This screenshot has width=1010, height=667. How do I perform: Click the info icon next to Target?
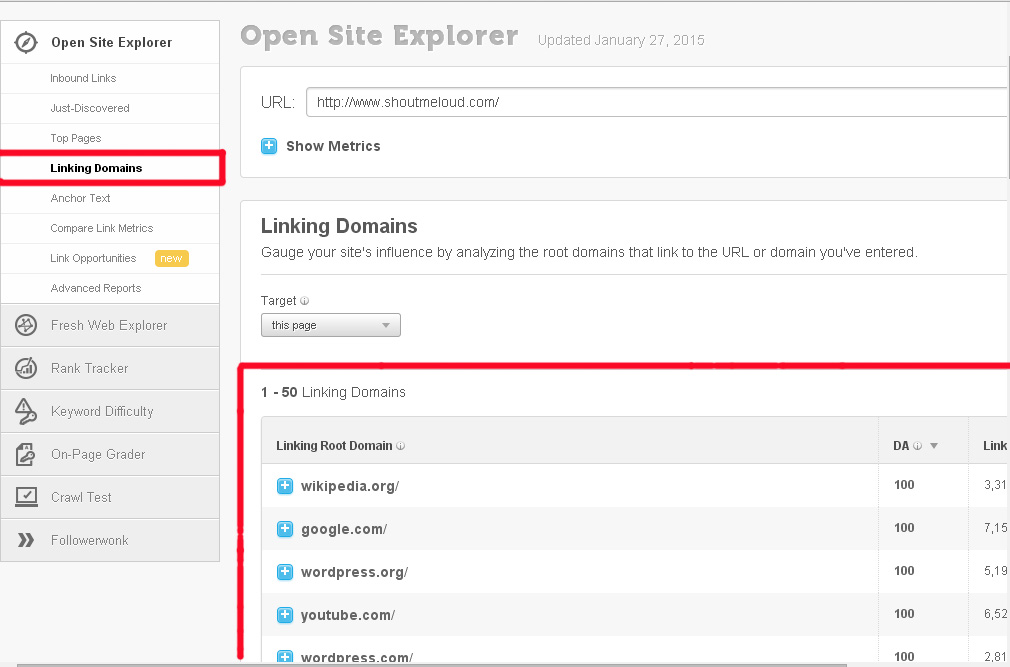[x=305, y=300]
